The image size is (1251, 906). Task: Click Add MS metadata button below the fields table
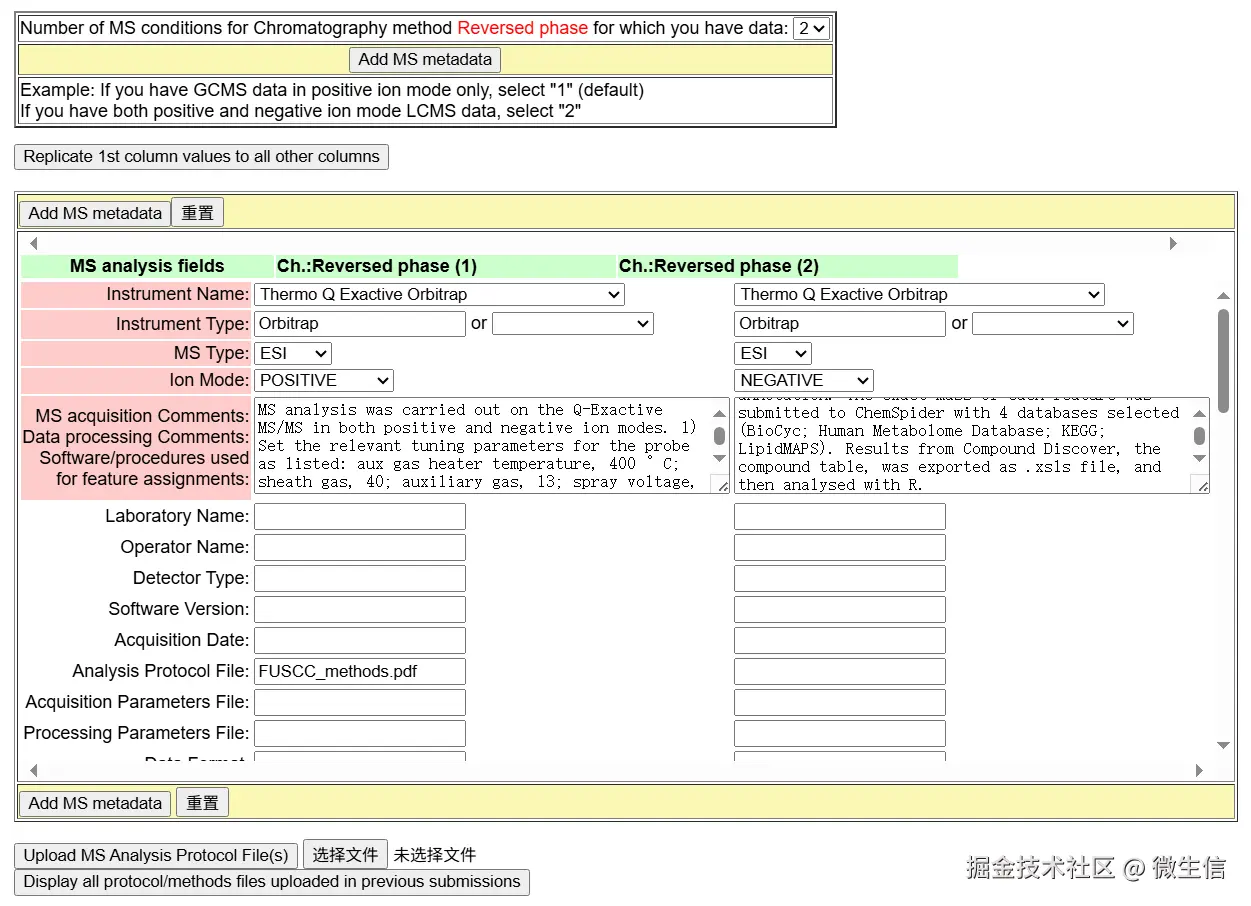pos(95,803)
